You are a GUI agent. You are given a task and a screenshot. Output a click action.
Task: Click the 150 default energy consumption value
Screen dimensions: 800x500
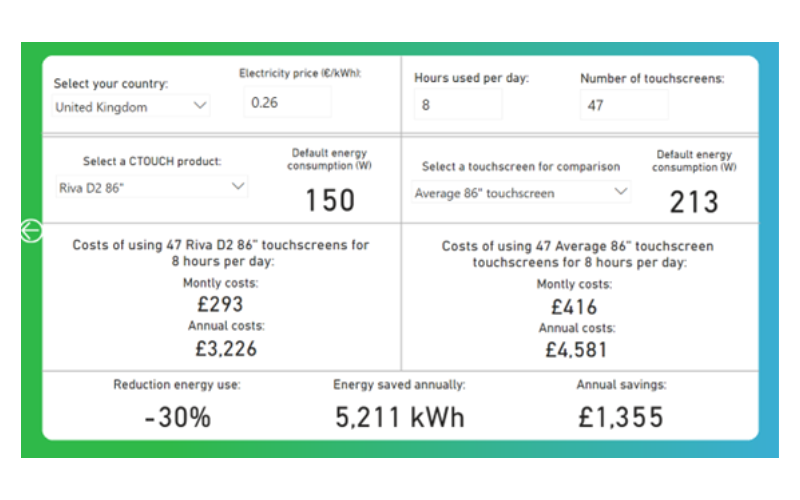pyautogui.click(x=330, y=200)
